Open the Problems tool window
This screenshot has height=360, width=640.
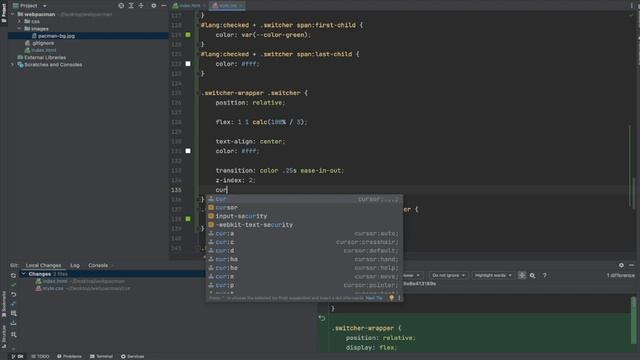pyautogui.click(x=69, y=356)
